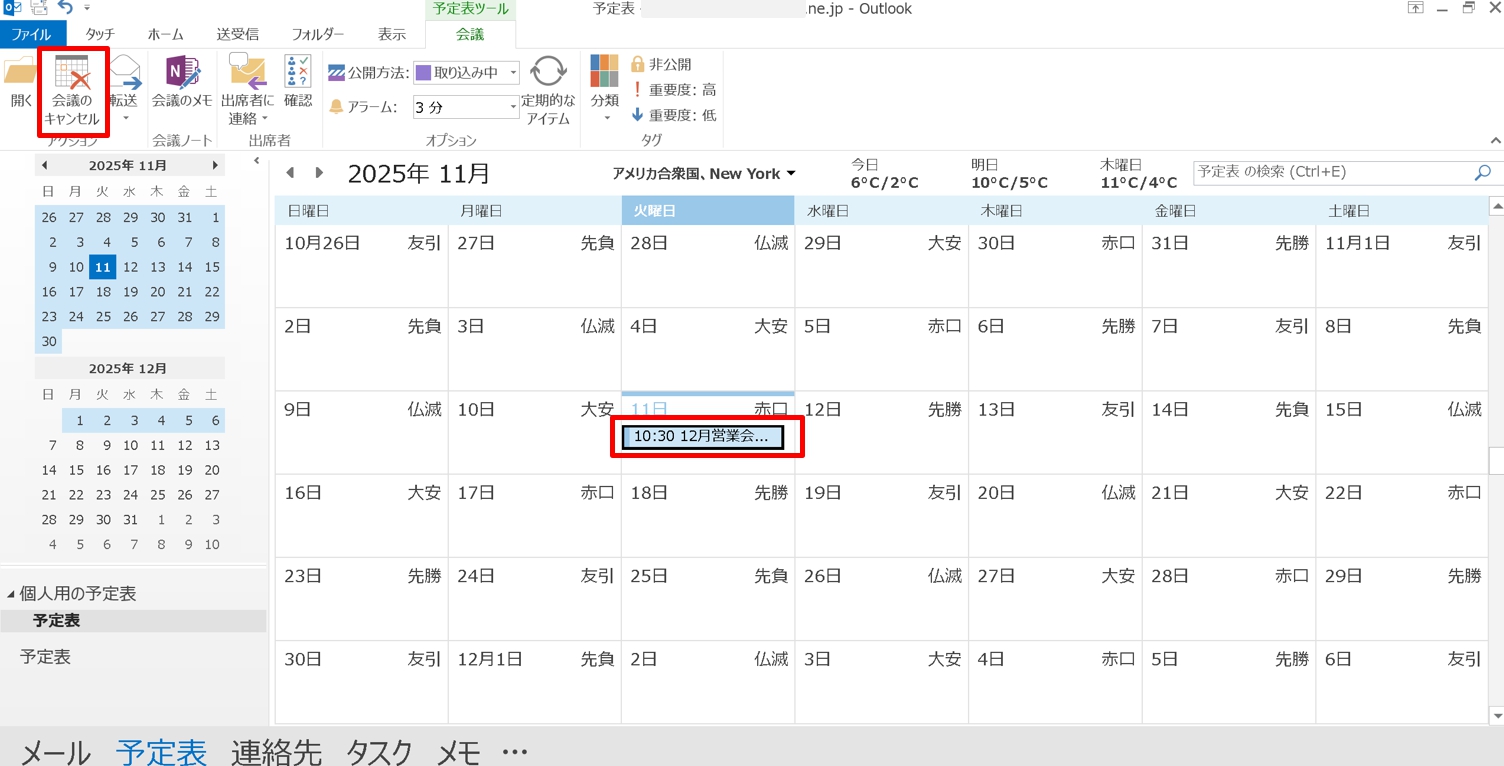Switch to the ホーム ribbon tab
Viewport: 1504px width, 766px height.
(165, 34)
